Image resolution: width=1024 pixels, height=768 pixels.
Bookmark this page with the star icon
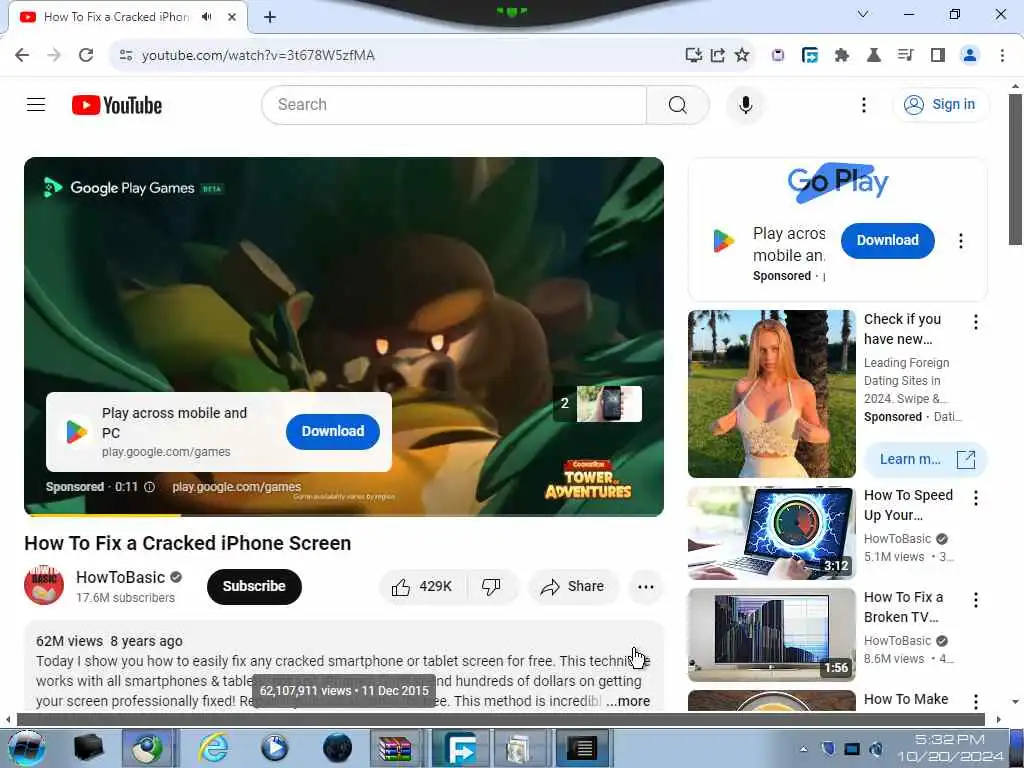point(741,55)
